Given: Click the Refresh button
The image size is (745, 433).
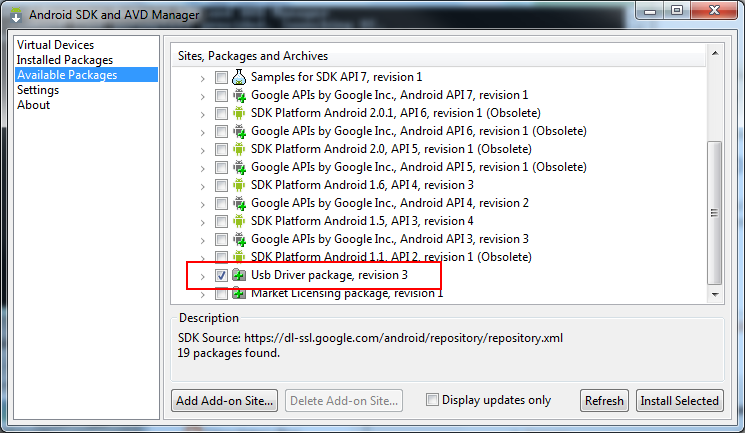Looking at the screenshot, I should [x=604, y=401].
